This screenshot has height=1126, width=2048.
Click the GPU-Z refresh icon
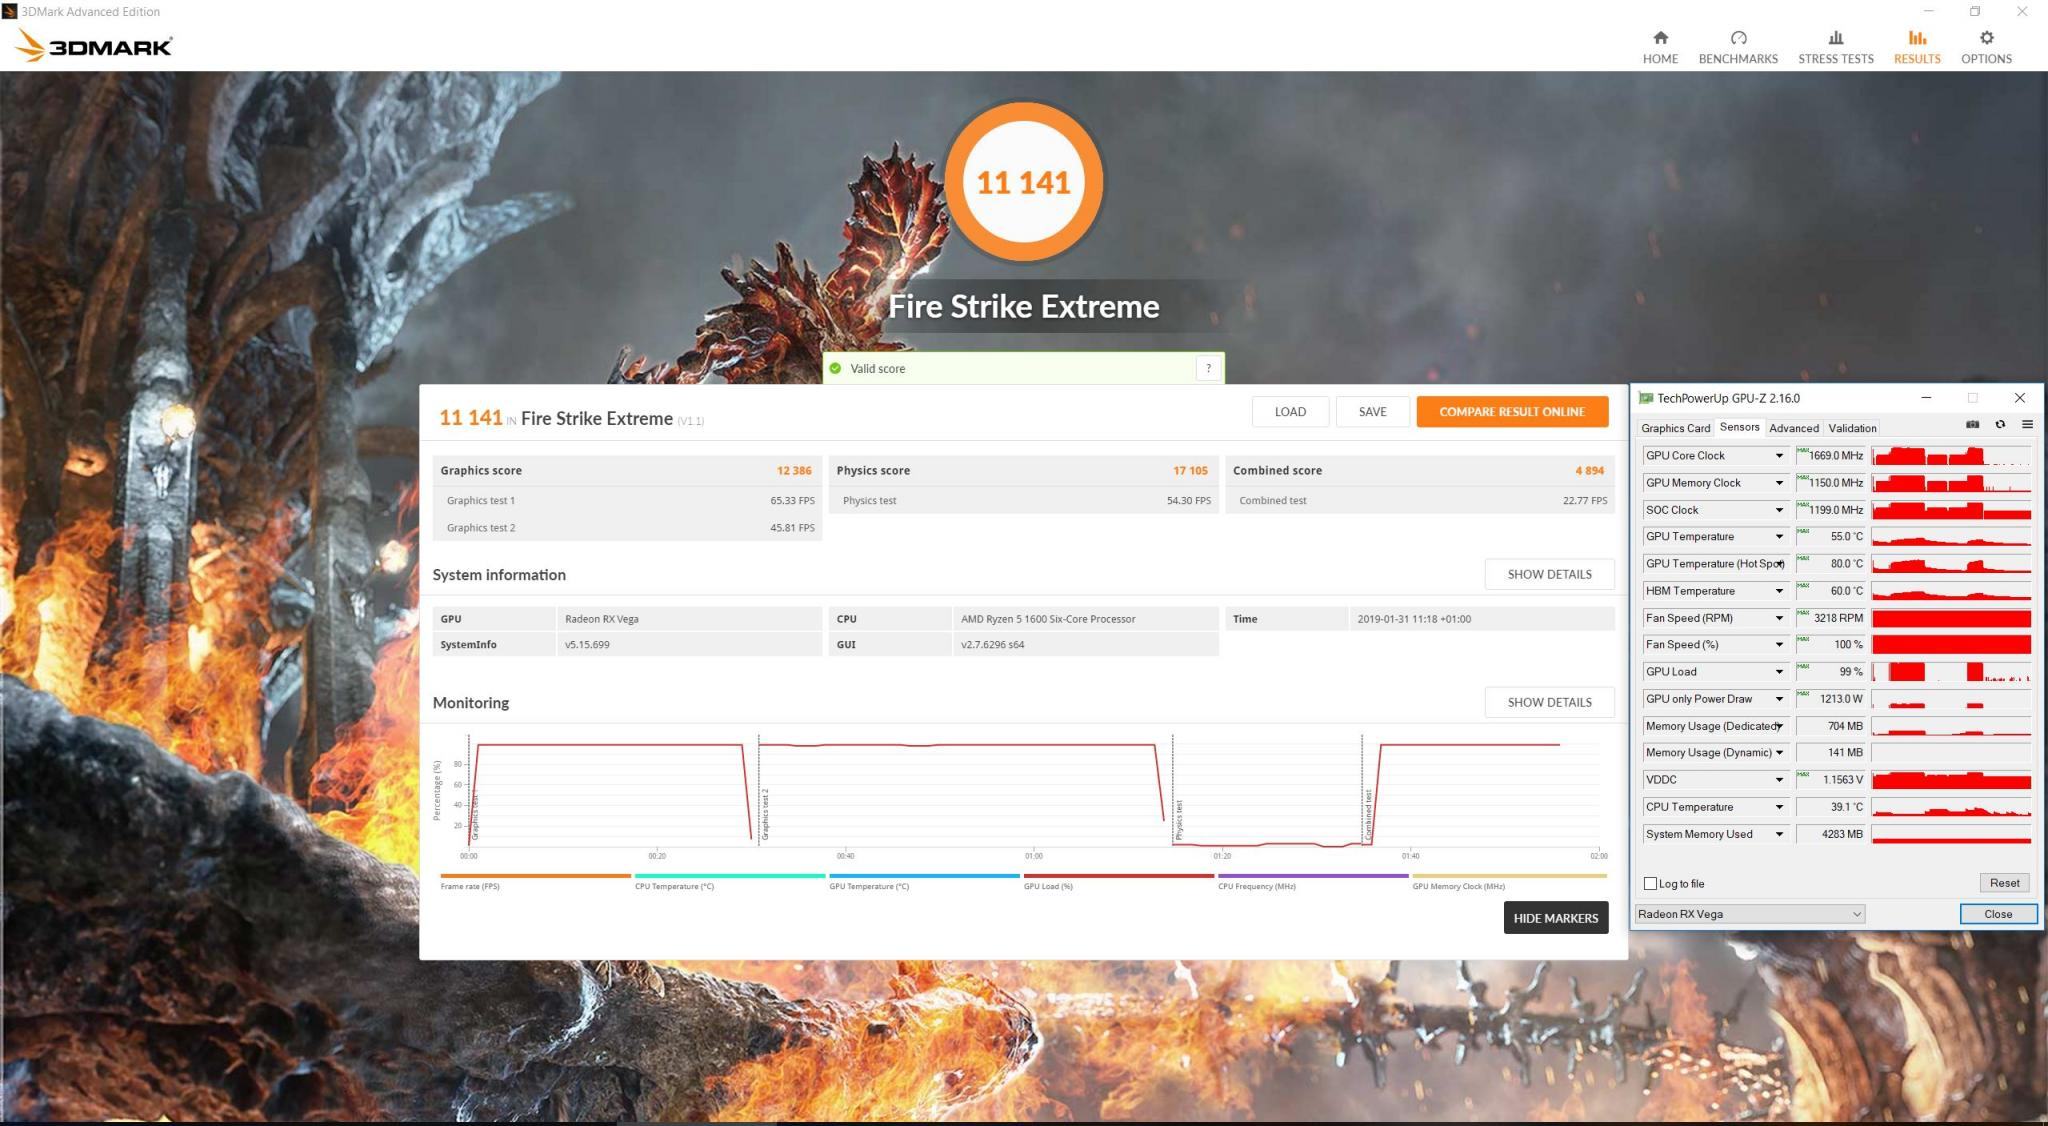pyautogui.click(x=2000, y=425)
